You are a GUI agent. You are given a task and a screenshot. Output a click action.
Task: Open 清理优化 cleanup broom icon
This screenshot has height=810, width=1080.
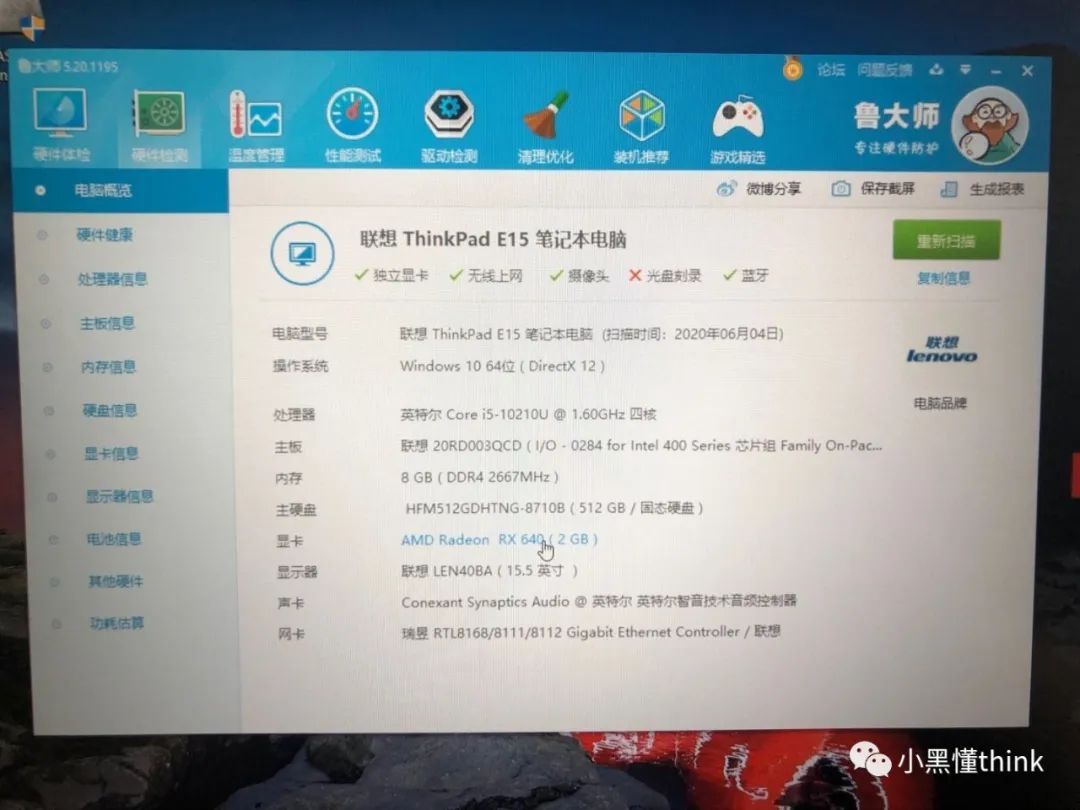(x=546, y=127)
